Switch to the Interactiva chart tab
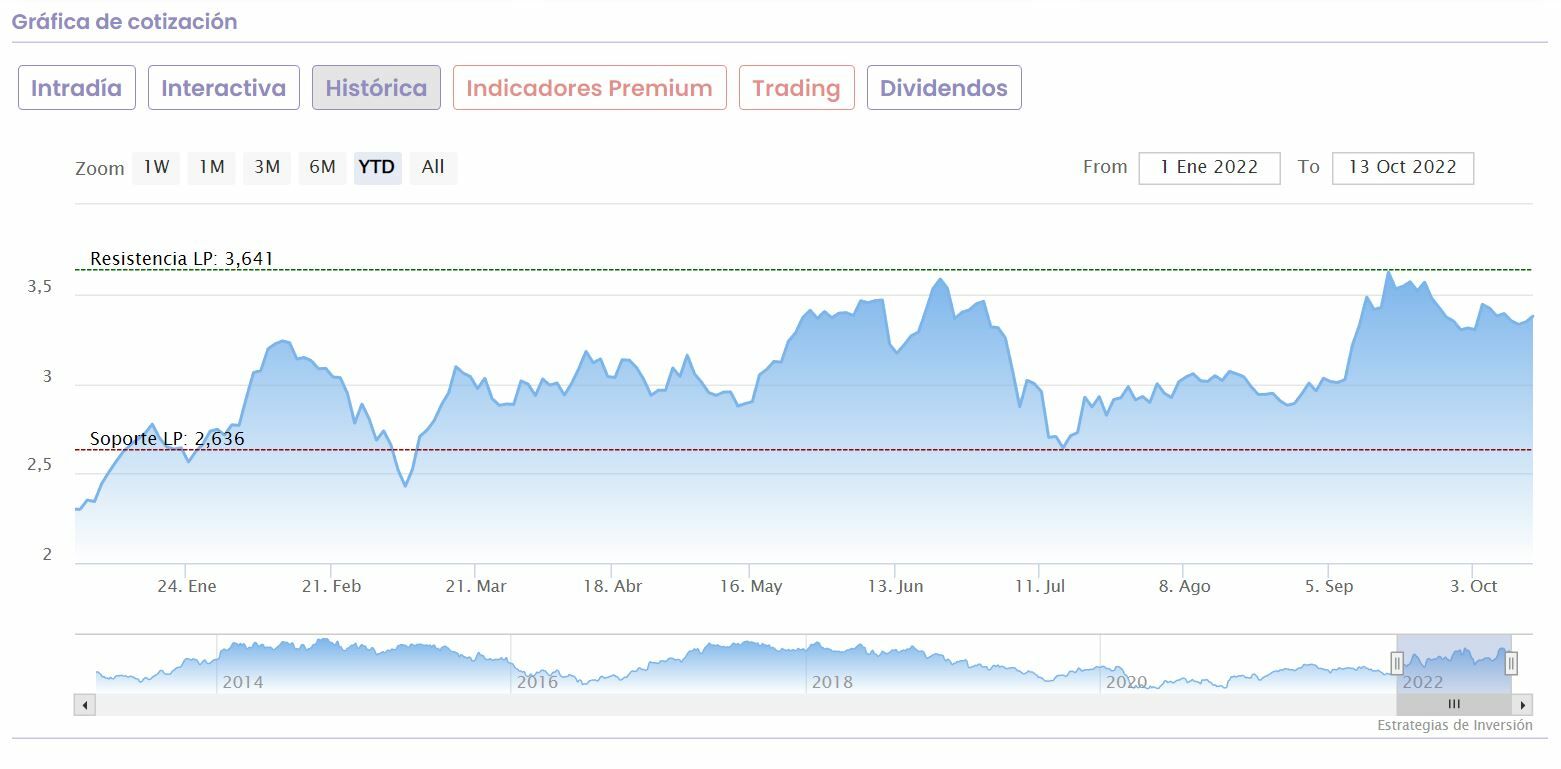Screen dimensions: 1561x769 224,88
